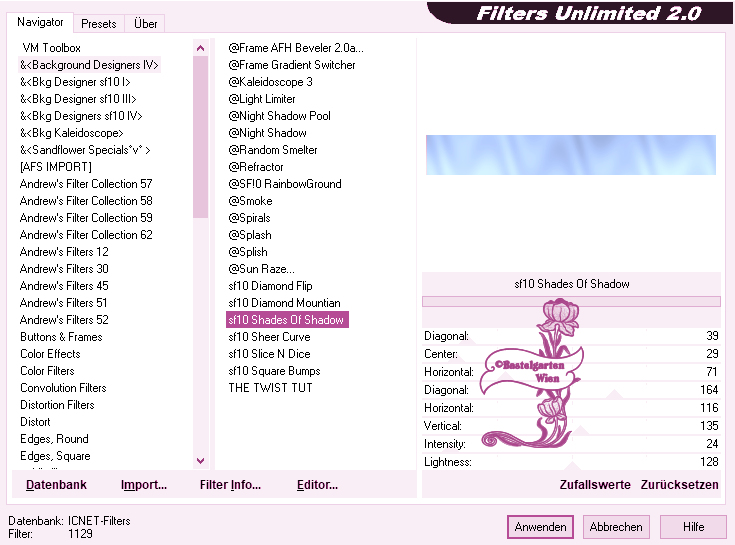Choose @Frame AFH Beveler 2.0a filter
This screenshot has height=545, width=735.
[x=296, y=48]
